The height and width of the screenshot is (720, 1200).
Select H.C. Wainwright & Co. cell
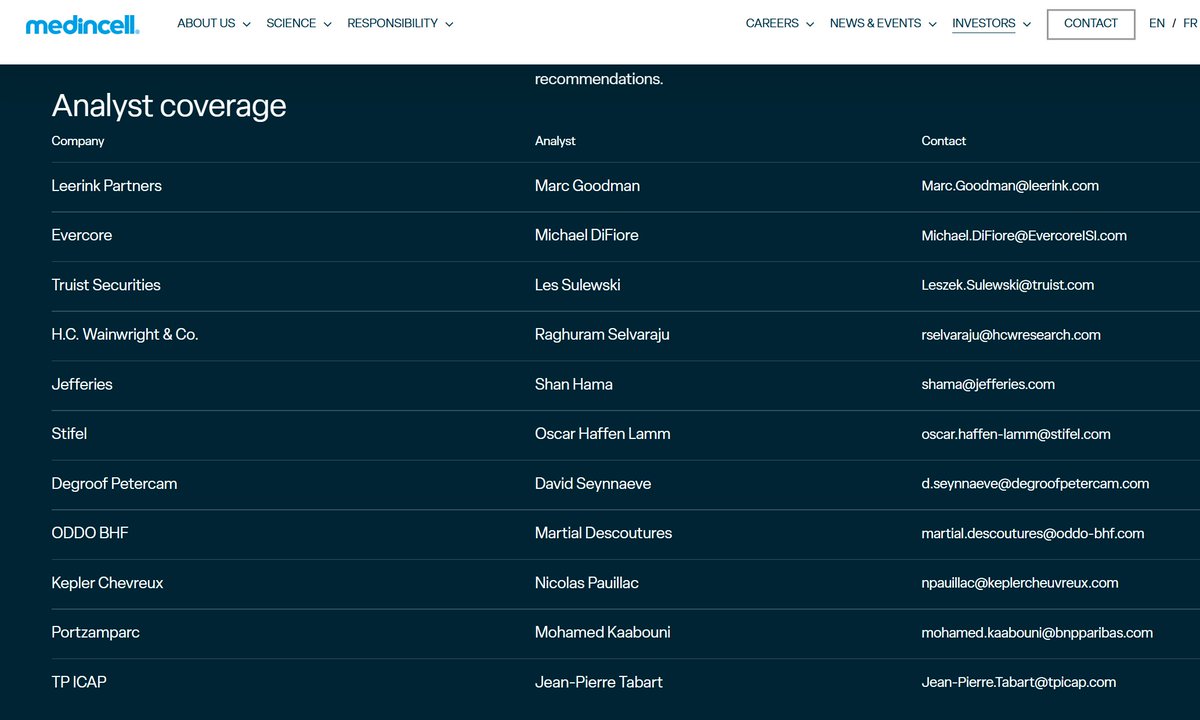coord(125,335)
